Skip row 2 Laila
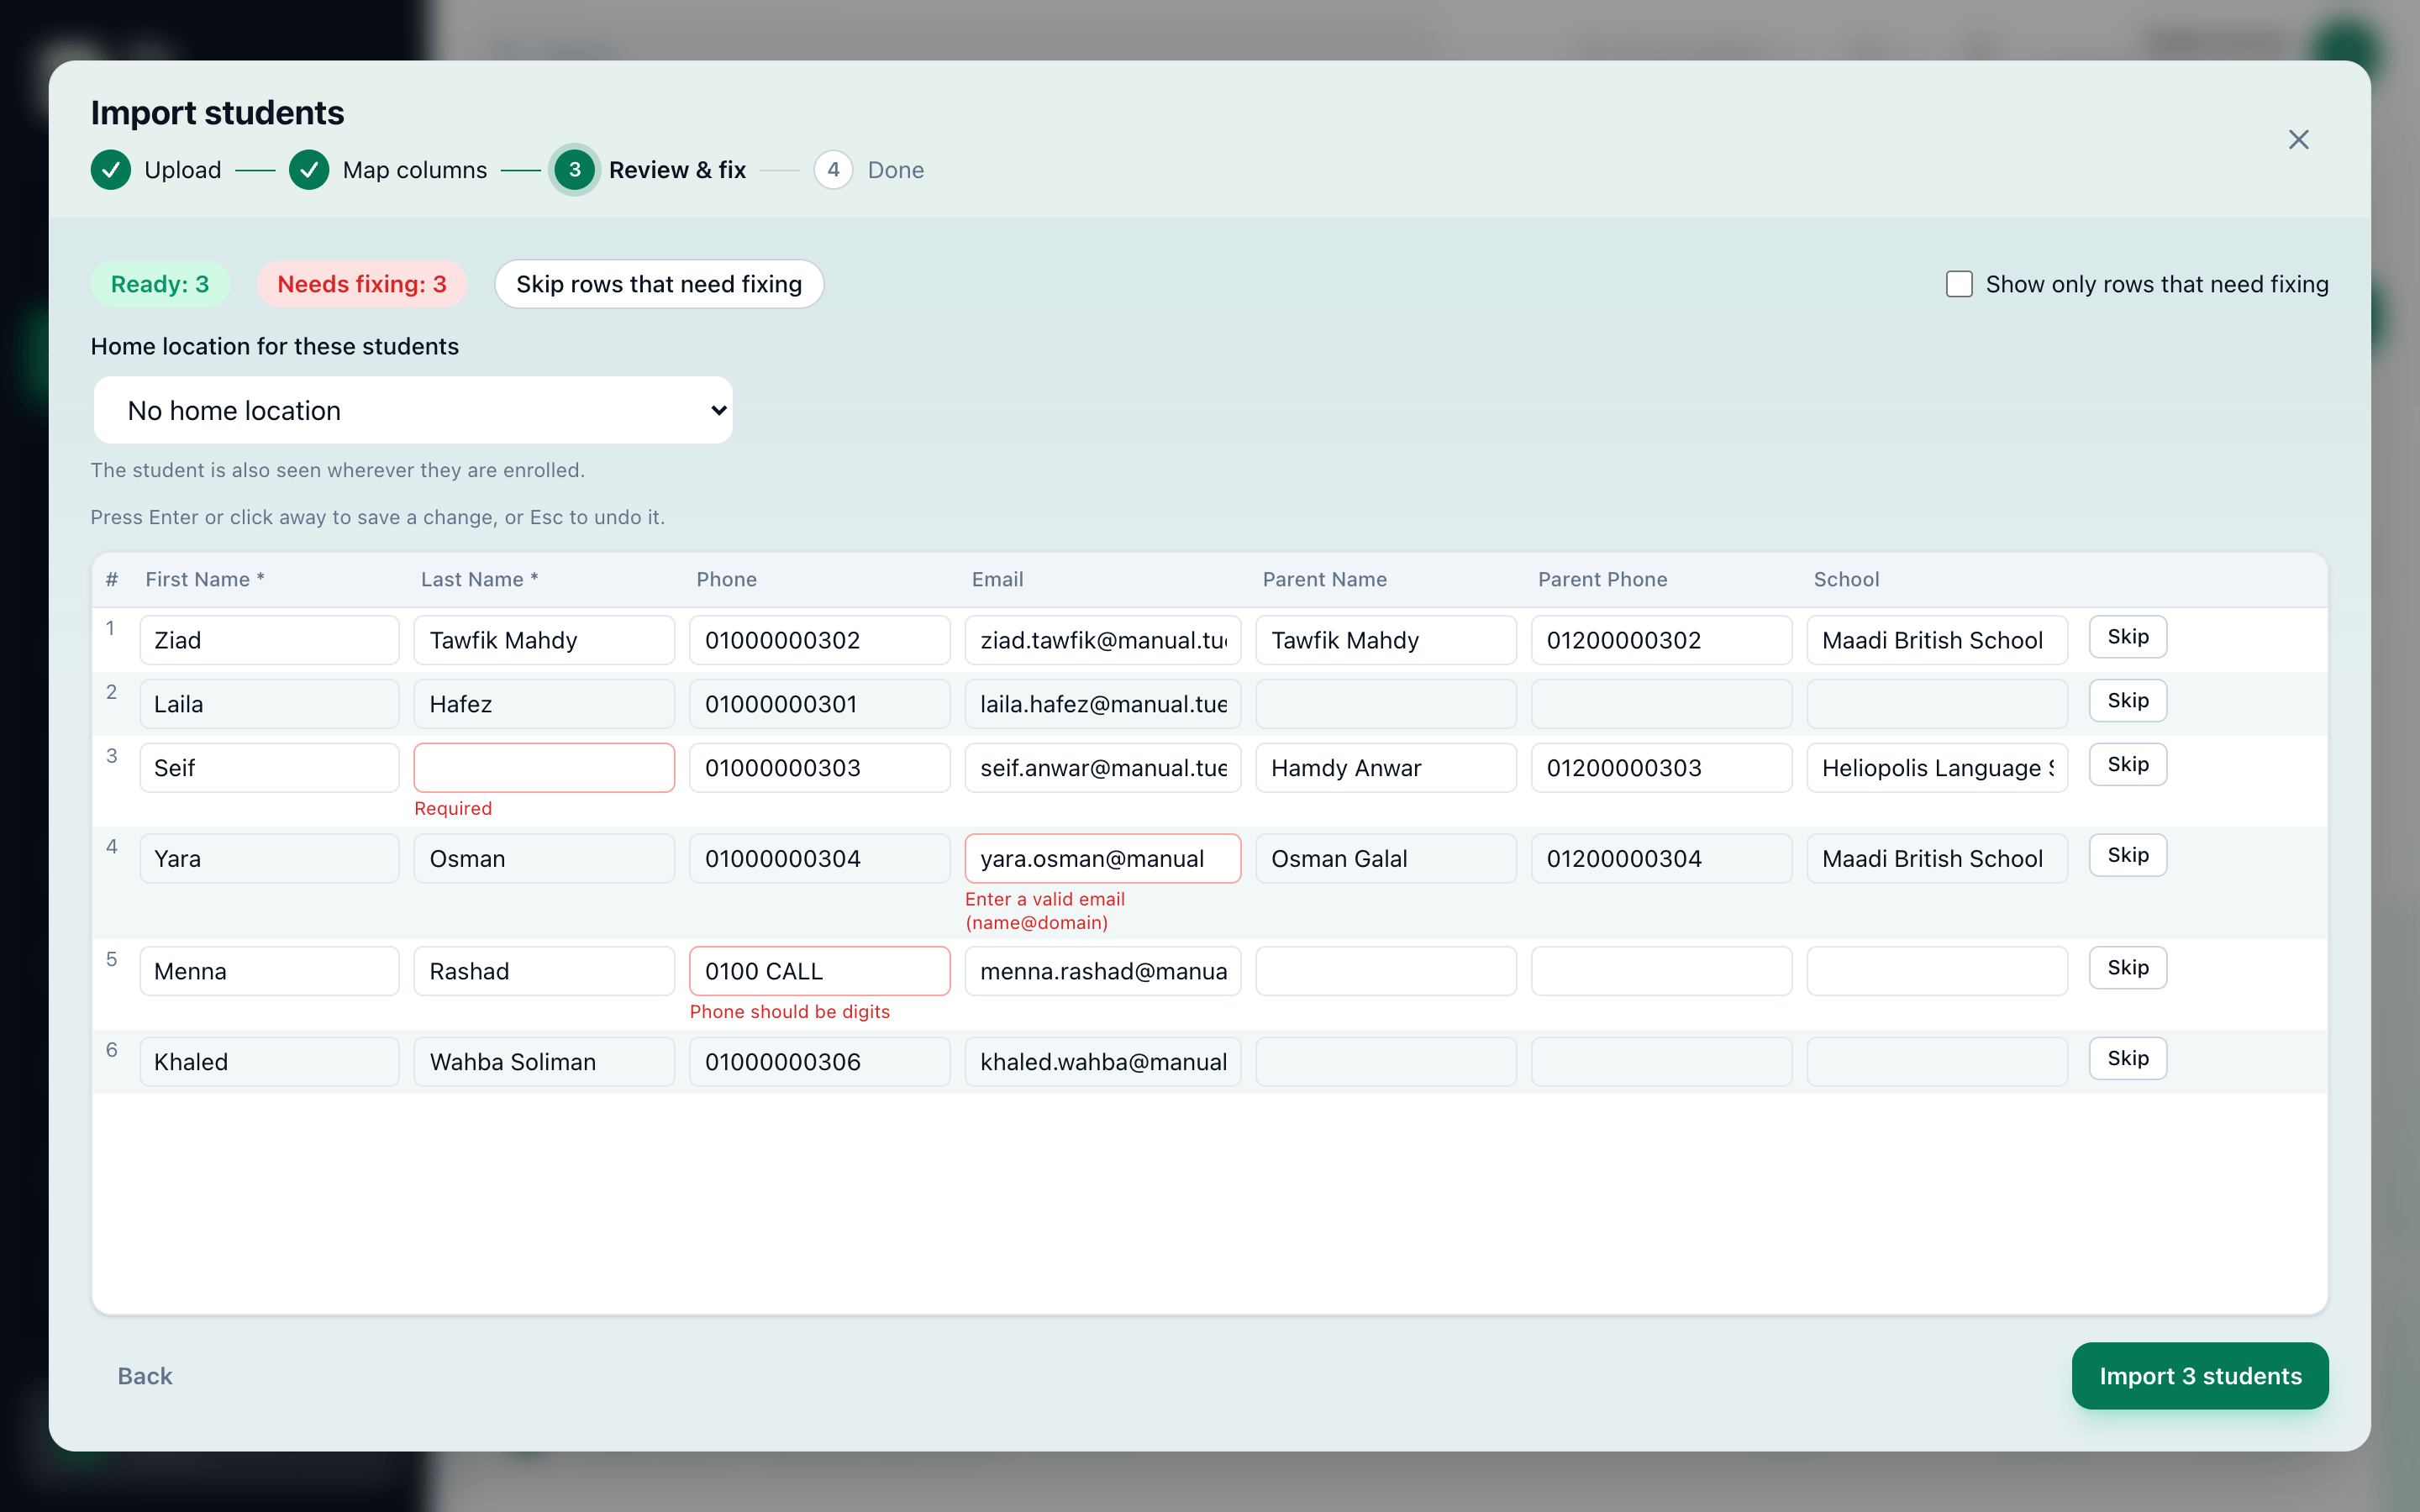This screenshot has width=2420, height=1512. [x=2128, y=701]
